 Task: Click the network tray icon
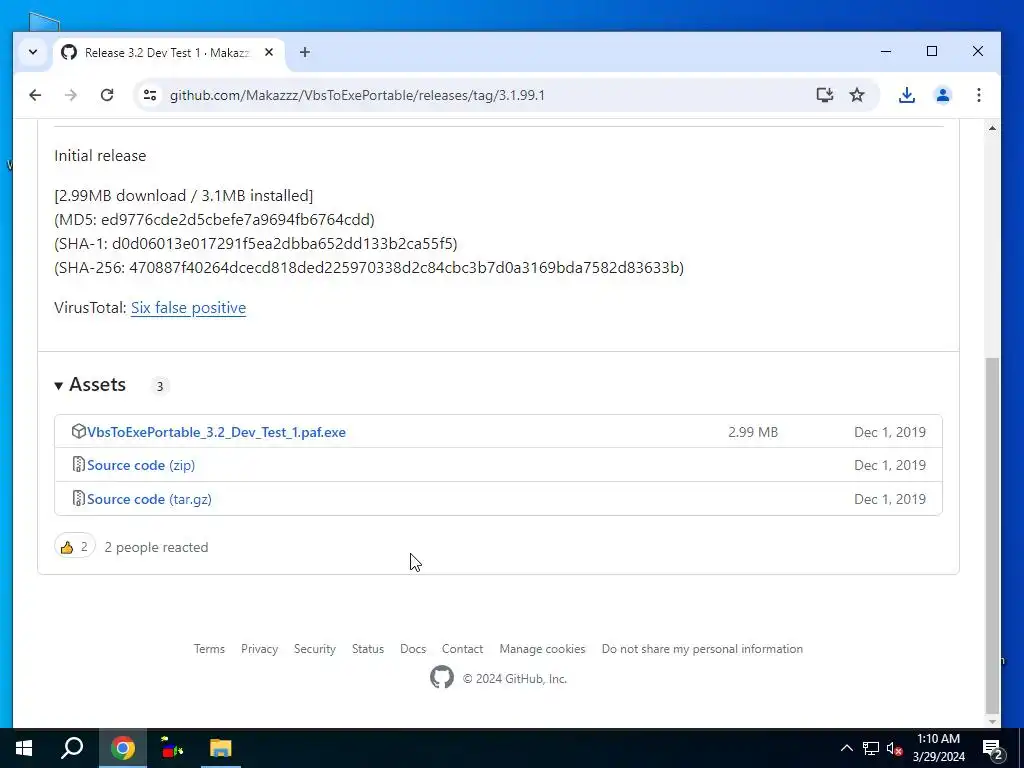click(x=871, y=748)
